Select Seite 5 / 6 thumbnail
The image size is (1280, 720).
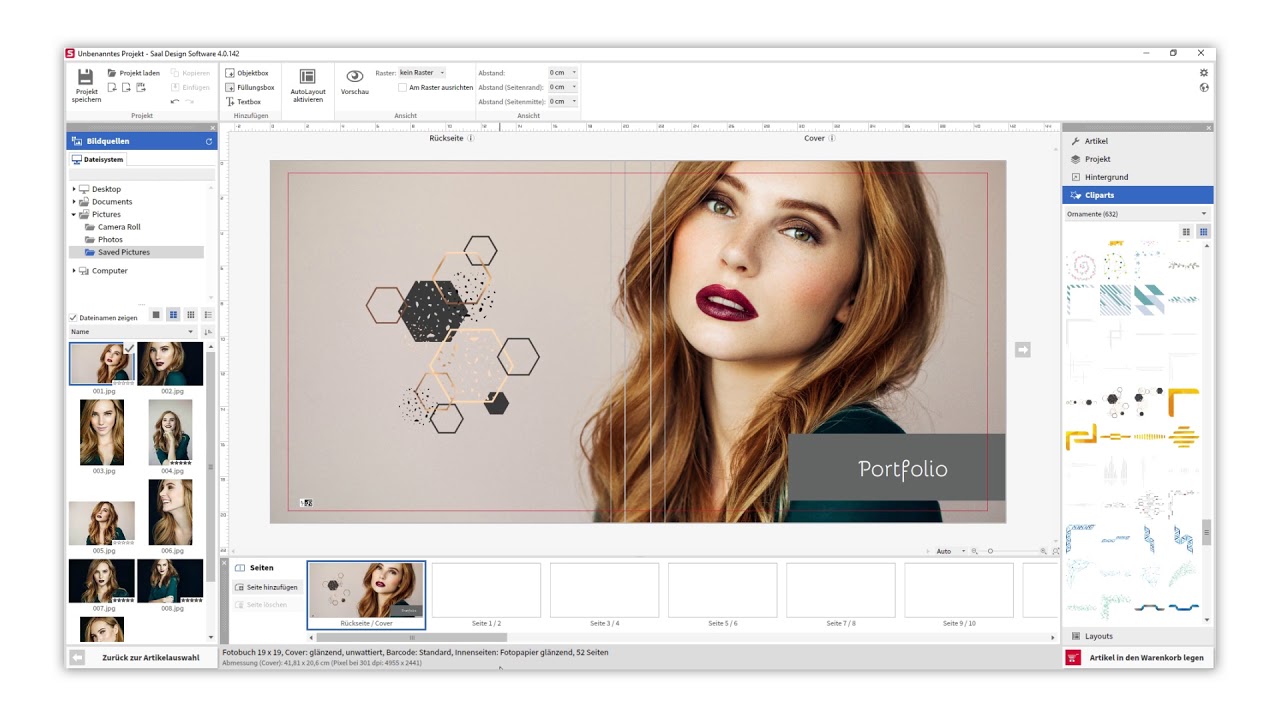(722, 590)
